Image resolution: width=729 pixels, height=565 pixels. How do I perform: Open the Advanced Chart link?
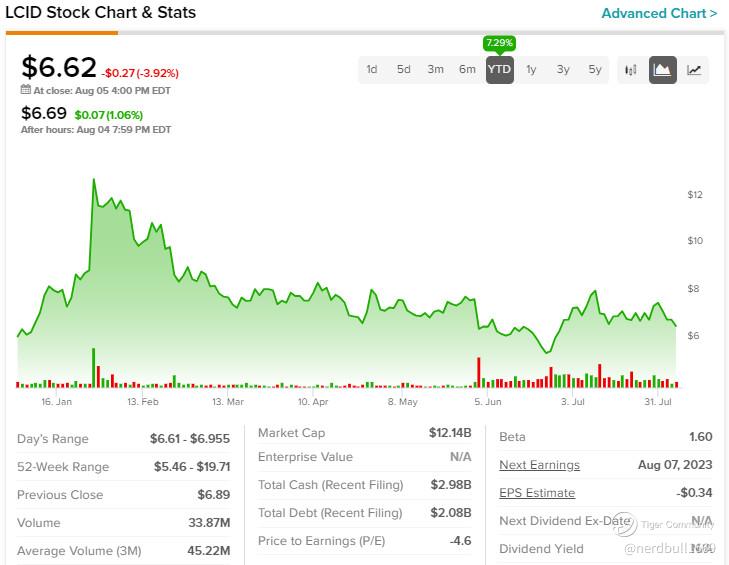[x=659, y=13]
